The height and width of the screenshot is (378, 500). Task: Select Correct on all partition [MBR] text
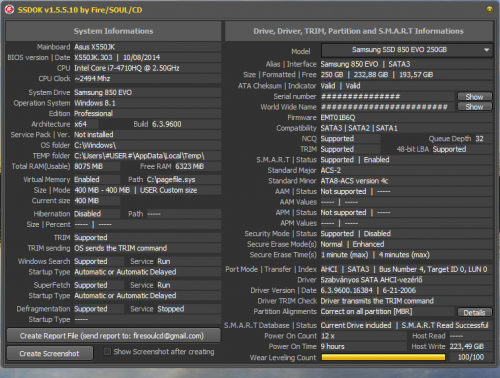[366, 312]
